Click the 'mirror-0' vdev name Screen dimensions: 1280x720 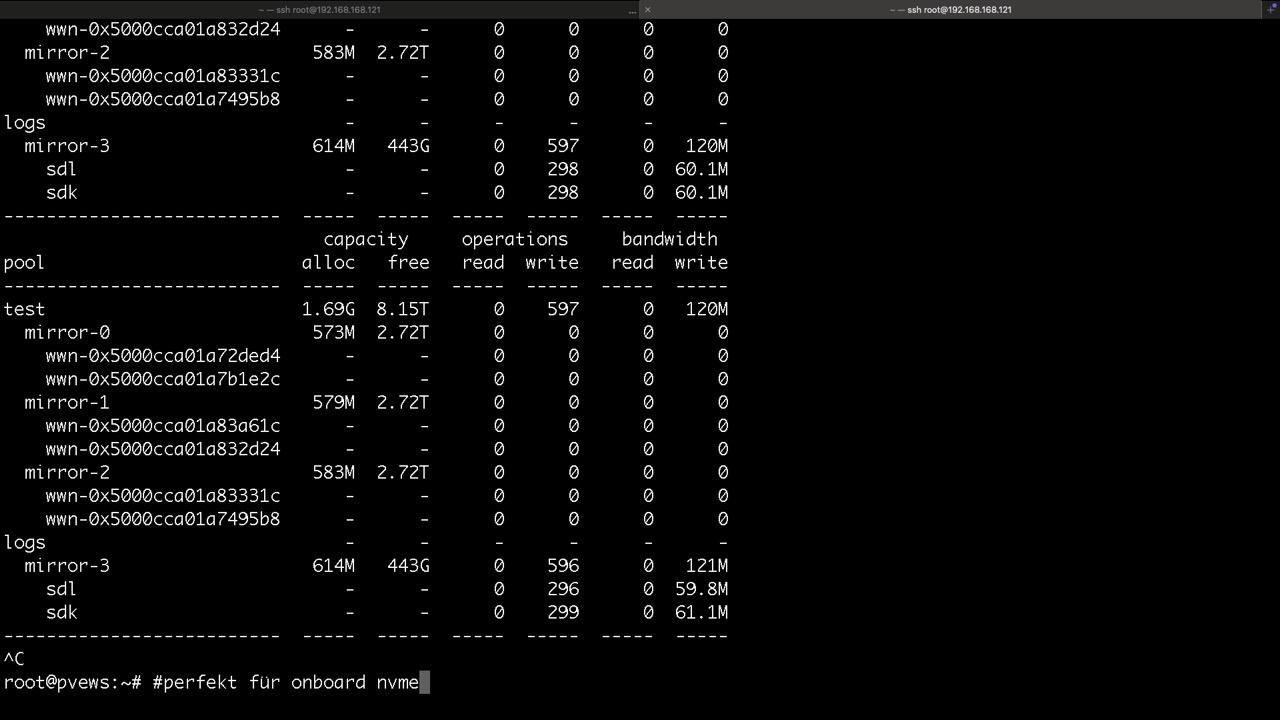pyautogui.click(x=67, y=332)
